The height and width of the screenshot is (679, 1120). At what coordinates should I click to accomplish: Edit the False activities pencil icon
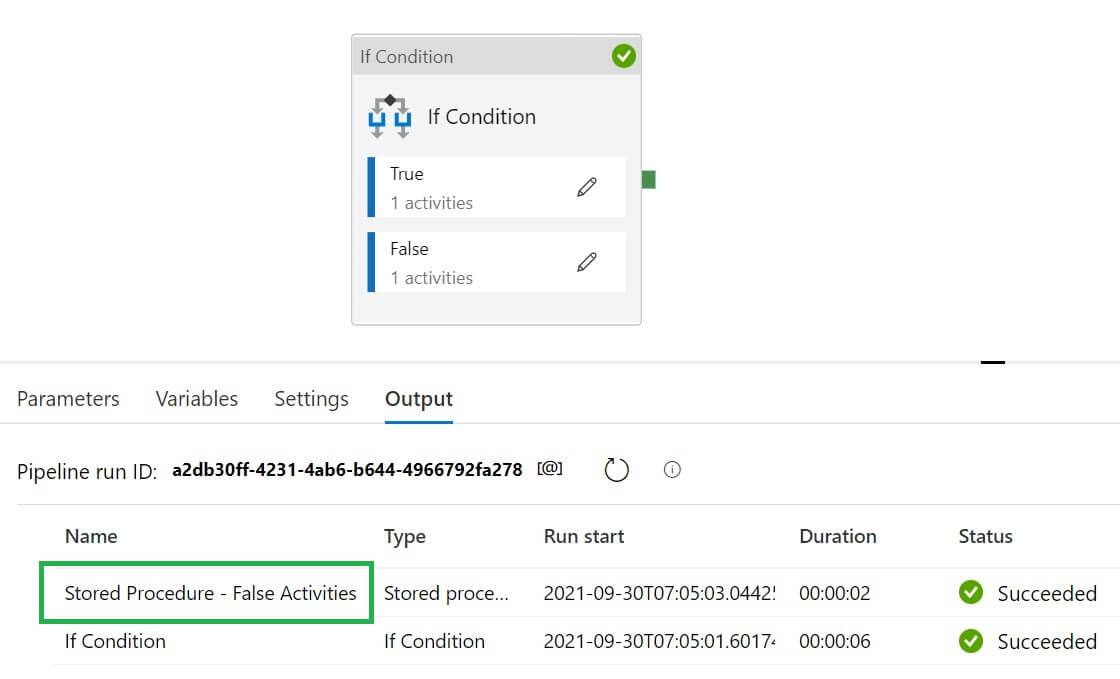tap(587, 262)
